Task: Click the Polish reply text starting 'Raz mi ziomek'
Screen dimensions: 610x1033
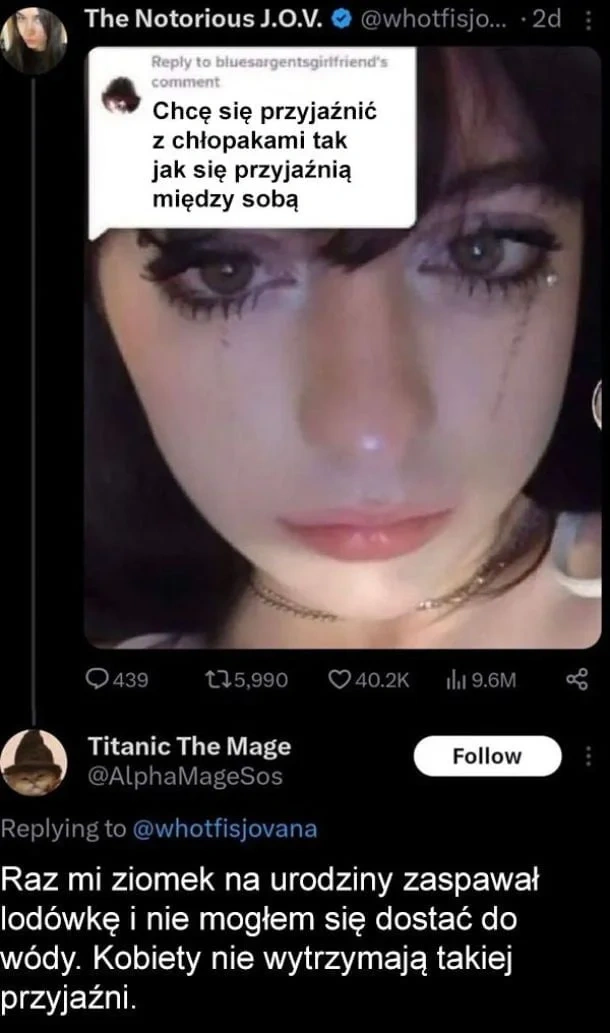Action: (x=270, y=939)
